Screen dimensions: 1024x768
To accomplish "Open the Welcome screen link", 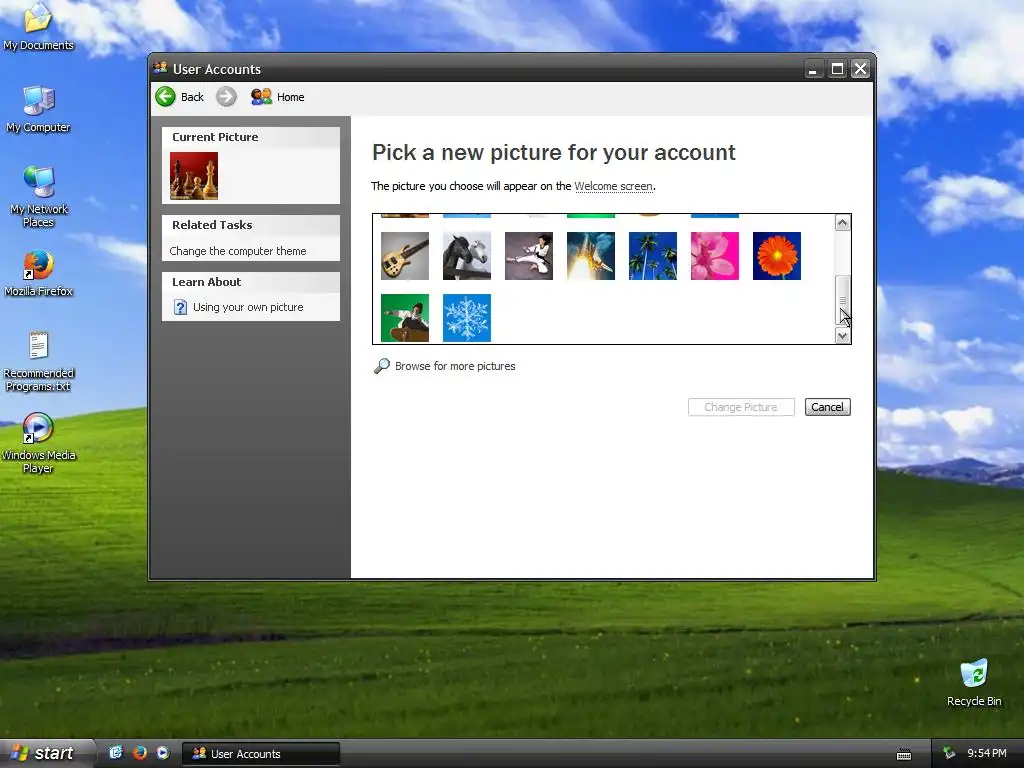I will pos(613,186).
